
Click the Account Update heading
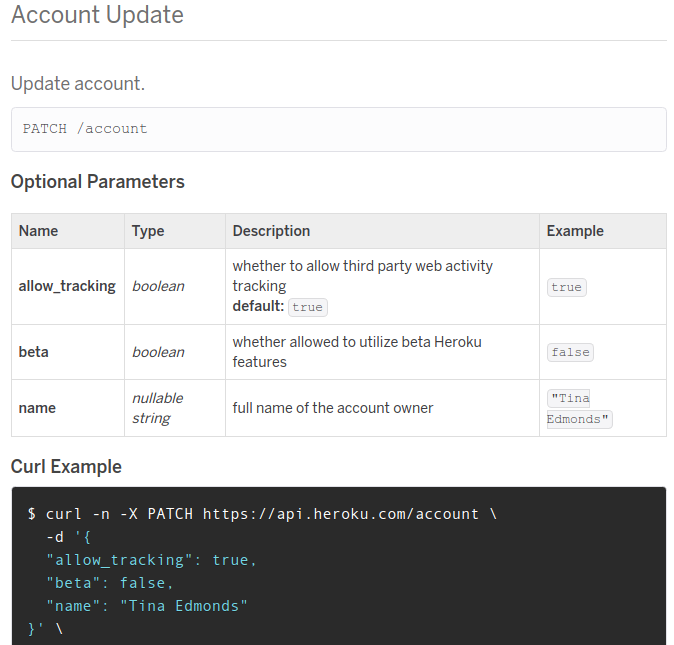97,15
